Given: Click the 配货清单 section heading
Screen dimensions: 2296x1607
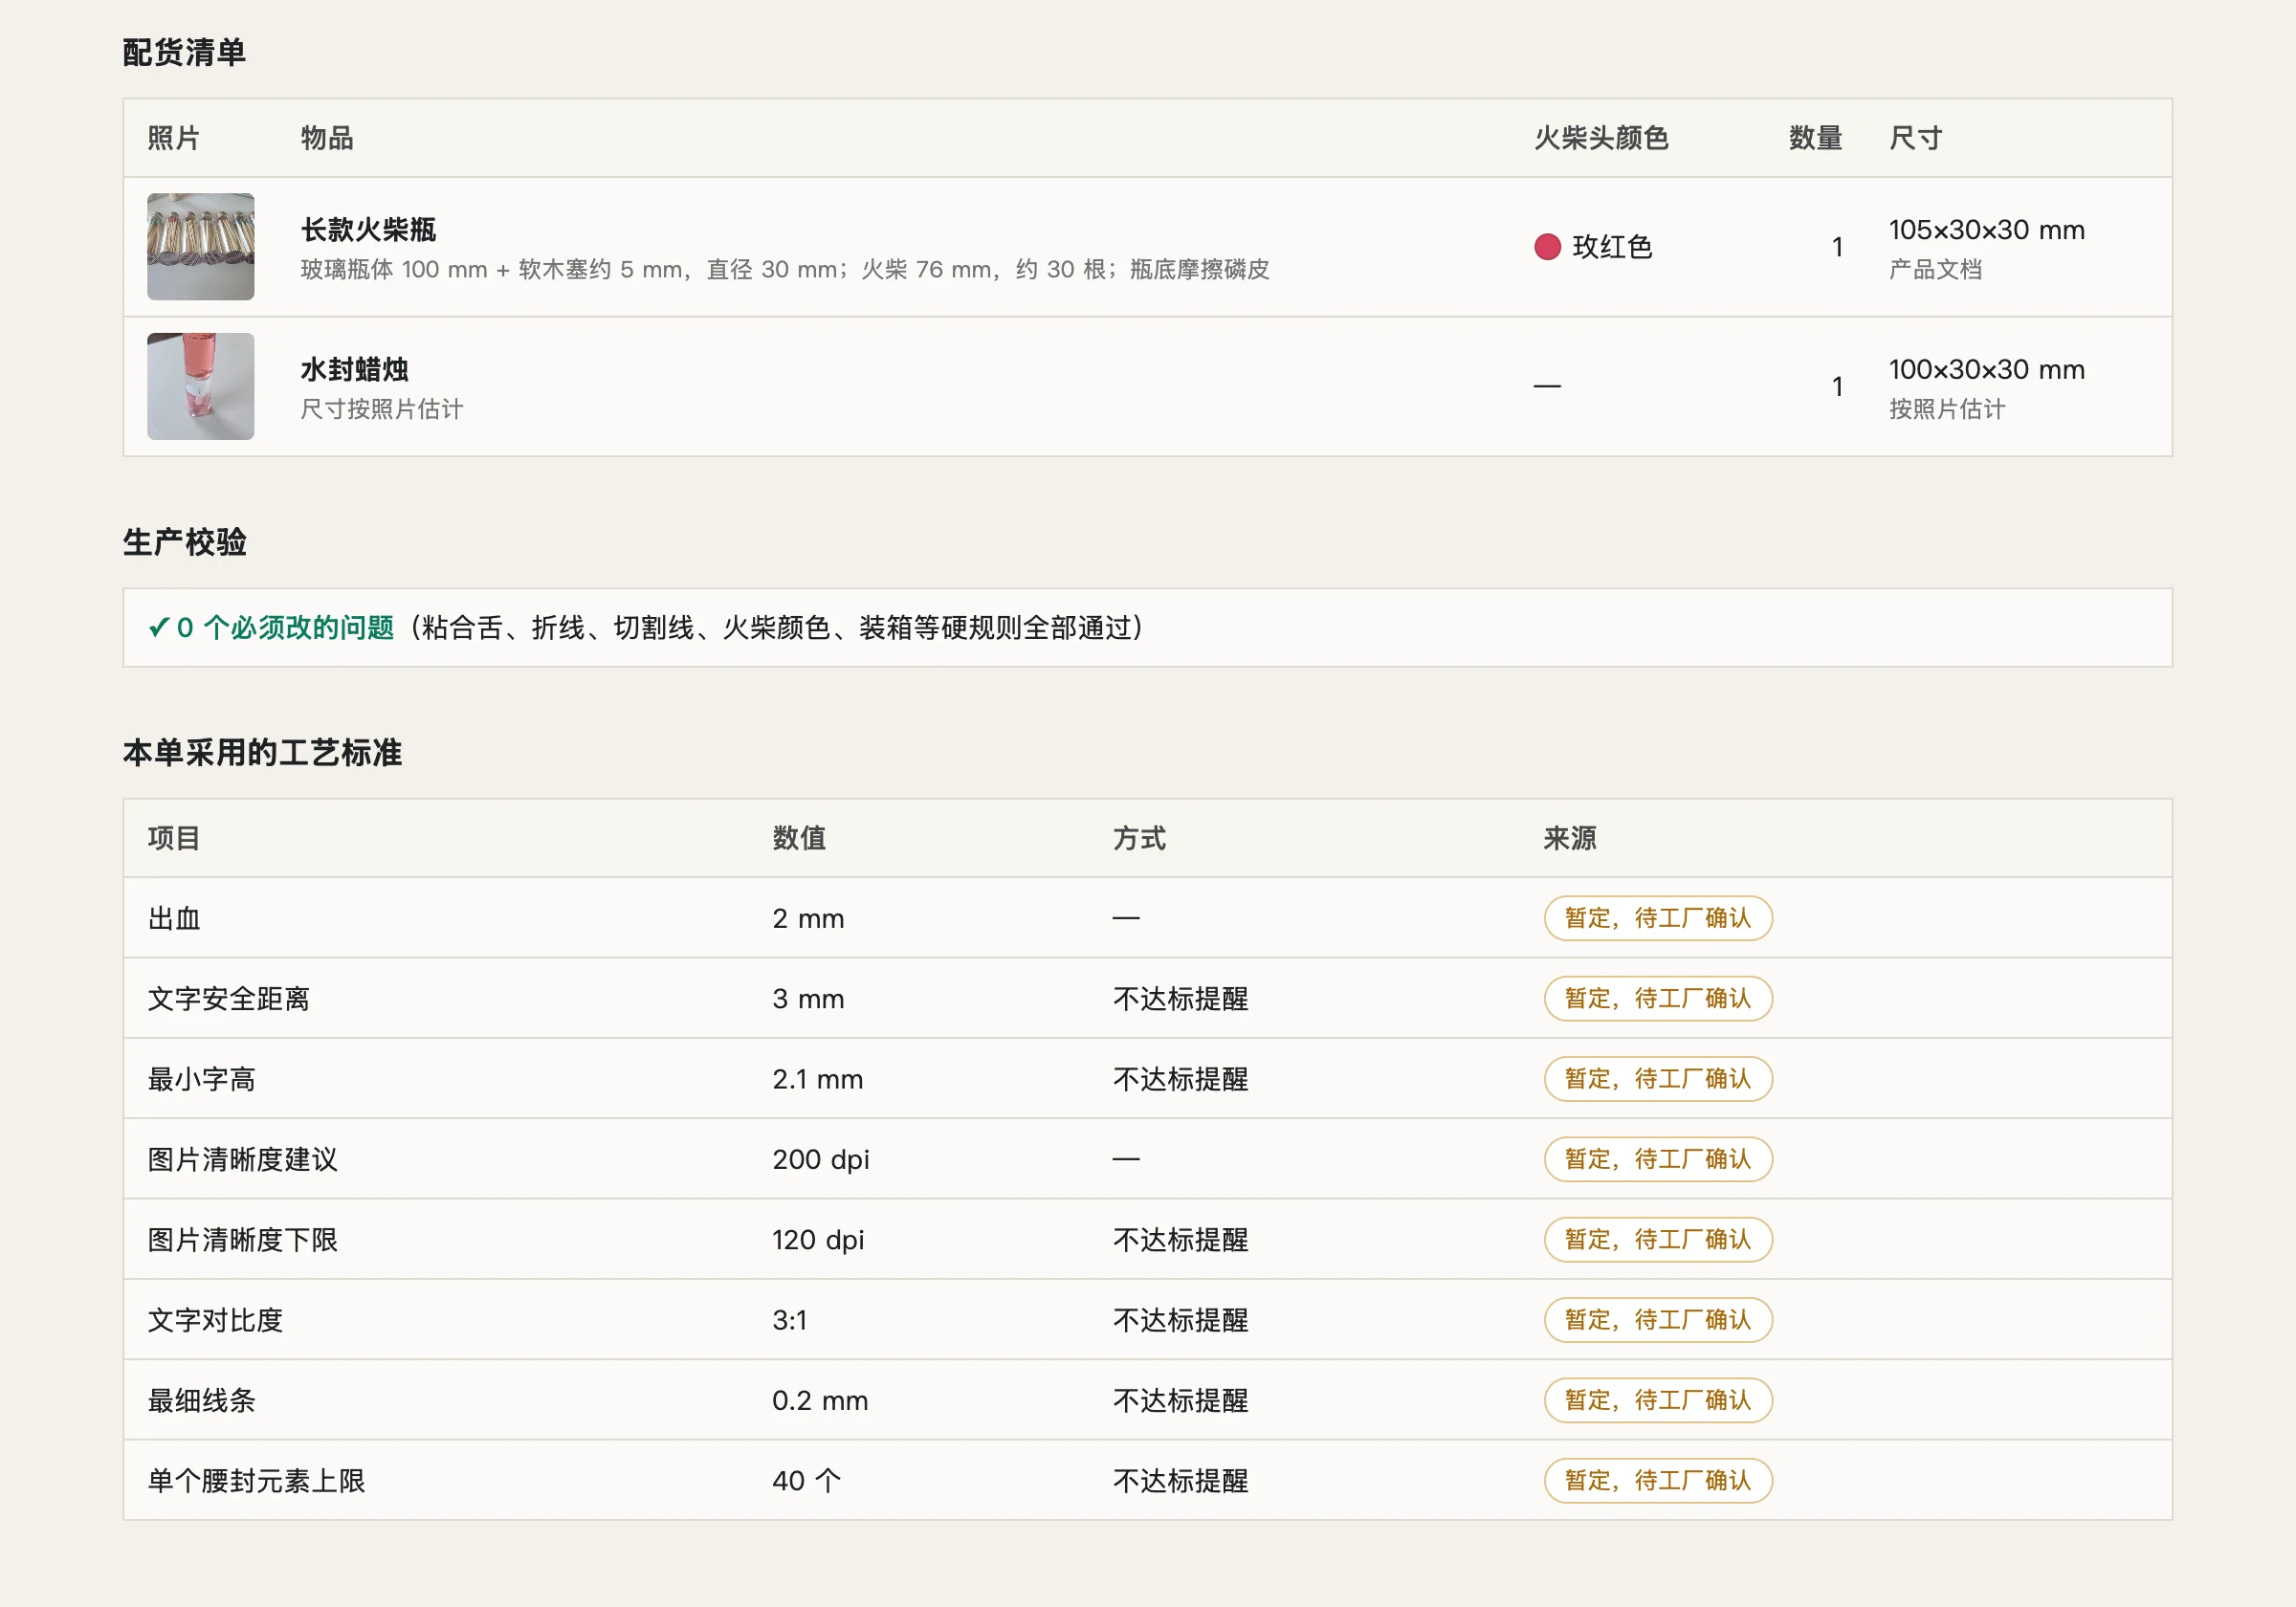Looking at the screenshot, I should tap(184, 52).
